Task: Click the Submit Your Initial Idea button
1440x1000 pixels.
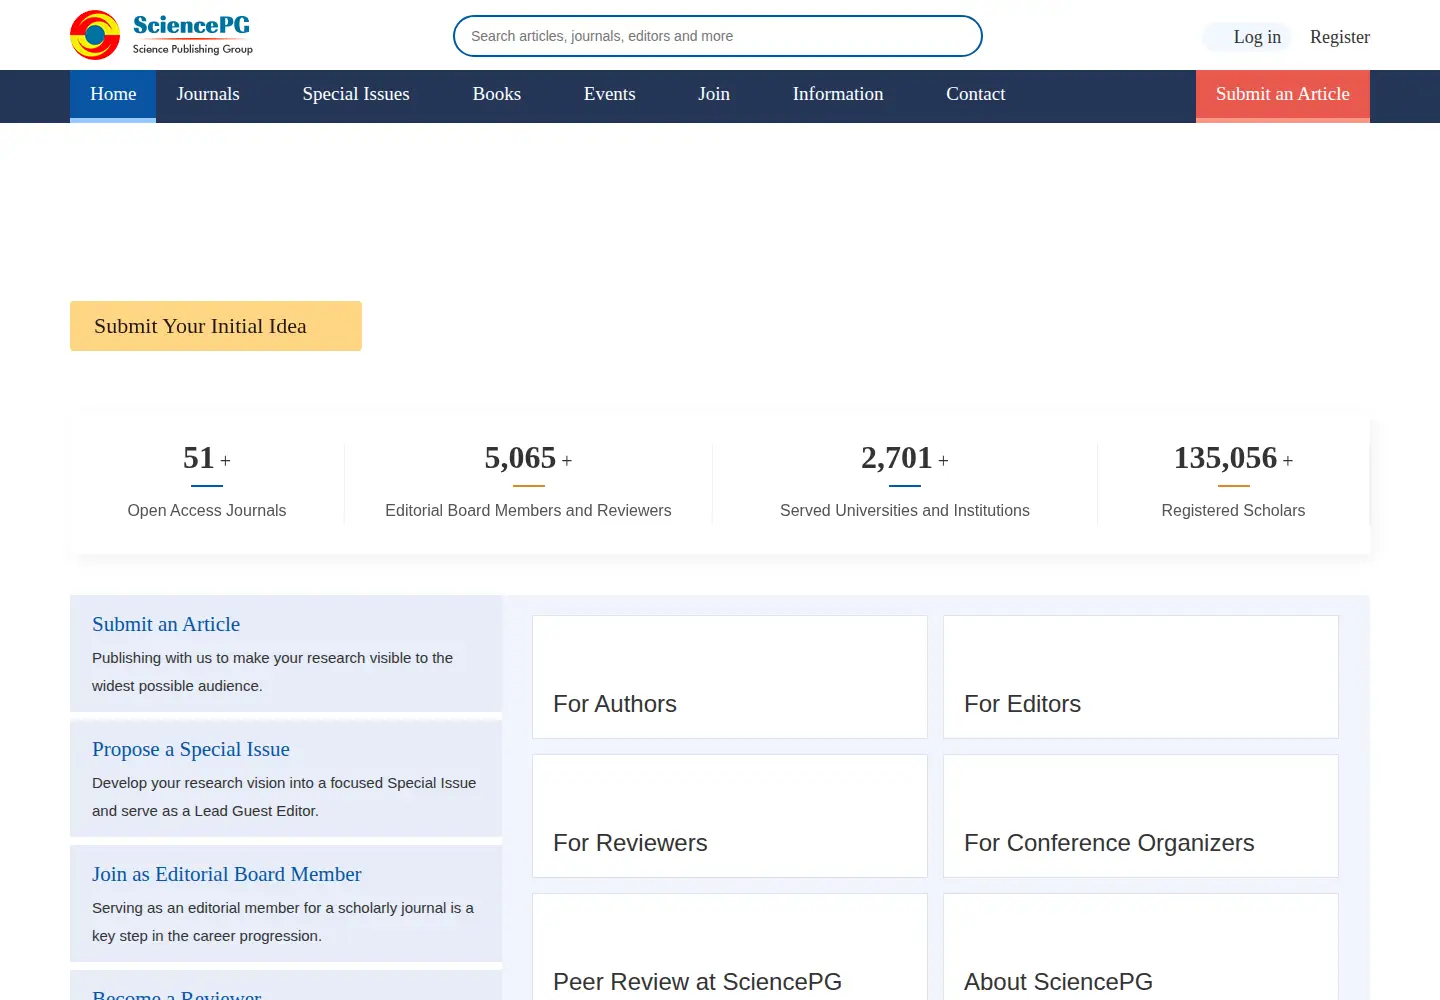Action: pyautogui.click(x=216, y=326)
